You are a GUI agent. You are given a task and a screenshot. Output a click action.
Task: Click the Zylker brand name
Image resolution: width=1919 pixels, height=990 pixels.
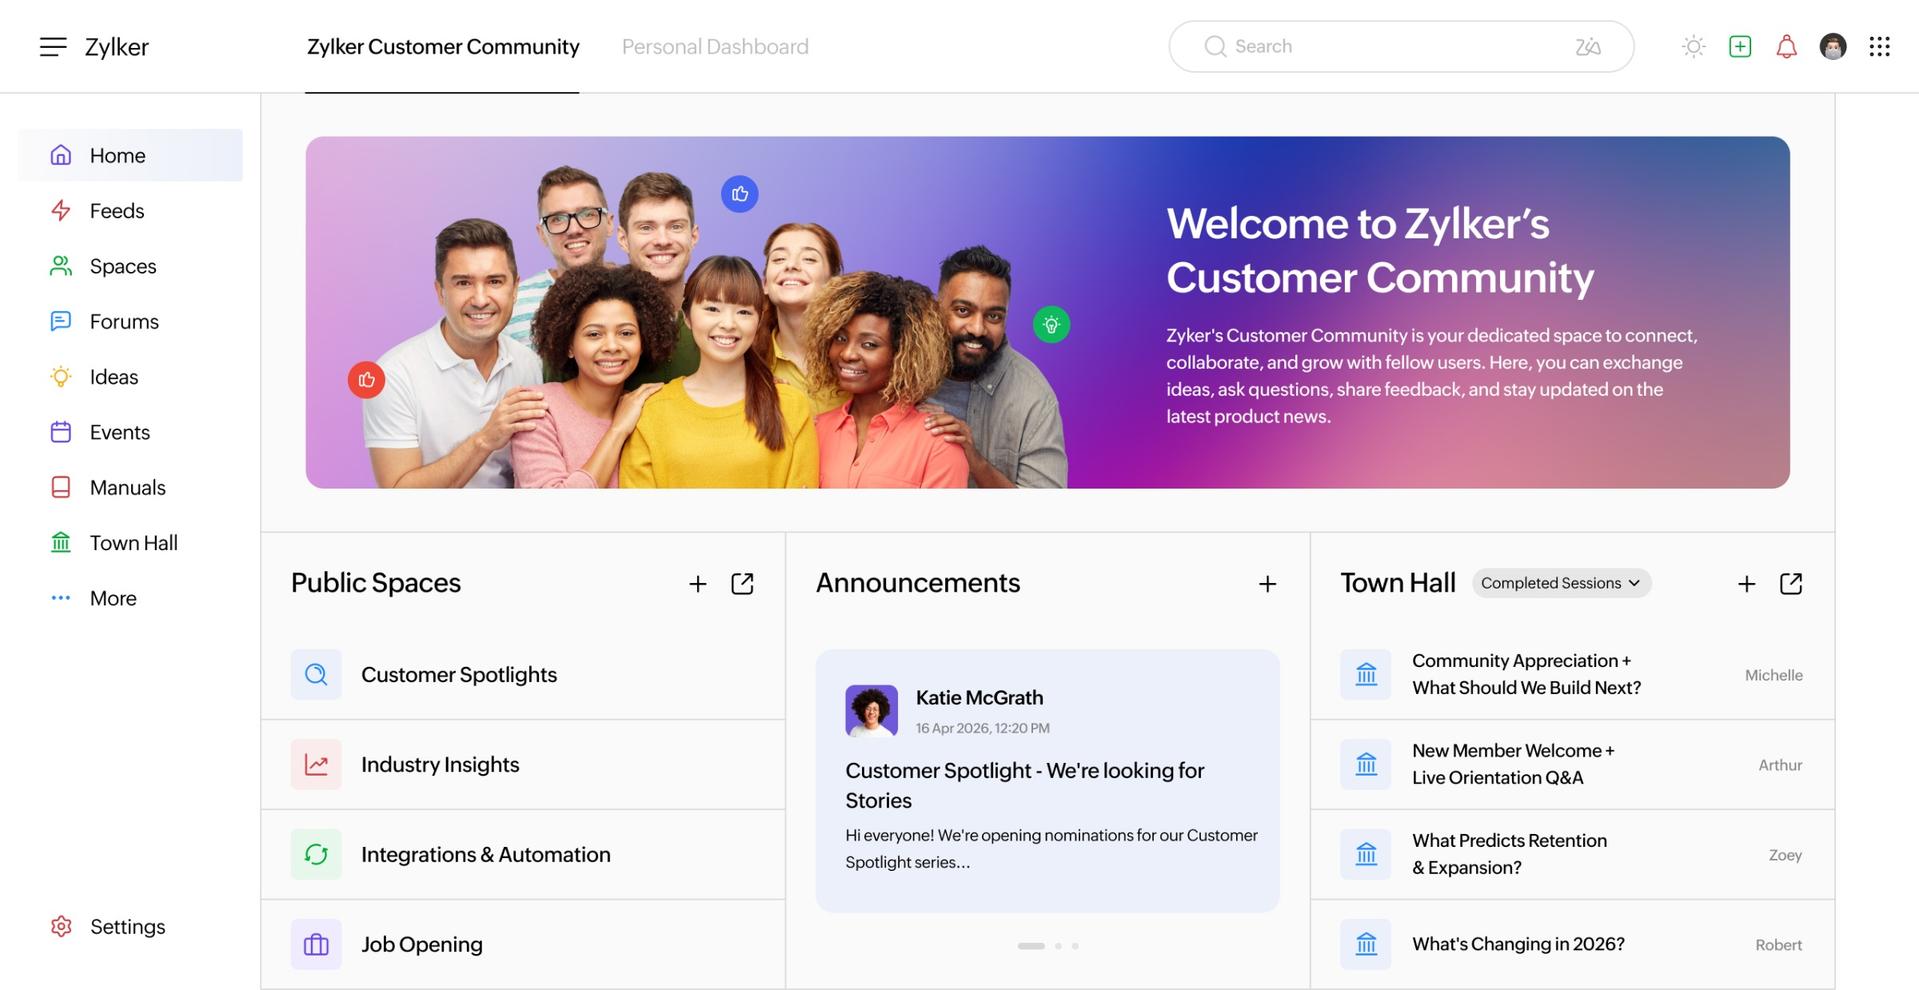(117, 47)
